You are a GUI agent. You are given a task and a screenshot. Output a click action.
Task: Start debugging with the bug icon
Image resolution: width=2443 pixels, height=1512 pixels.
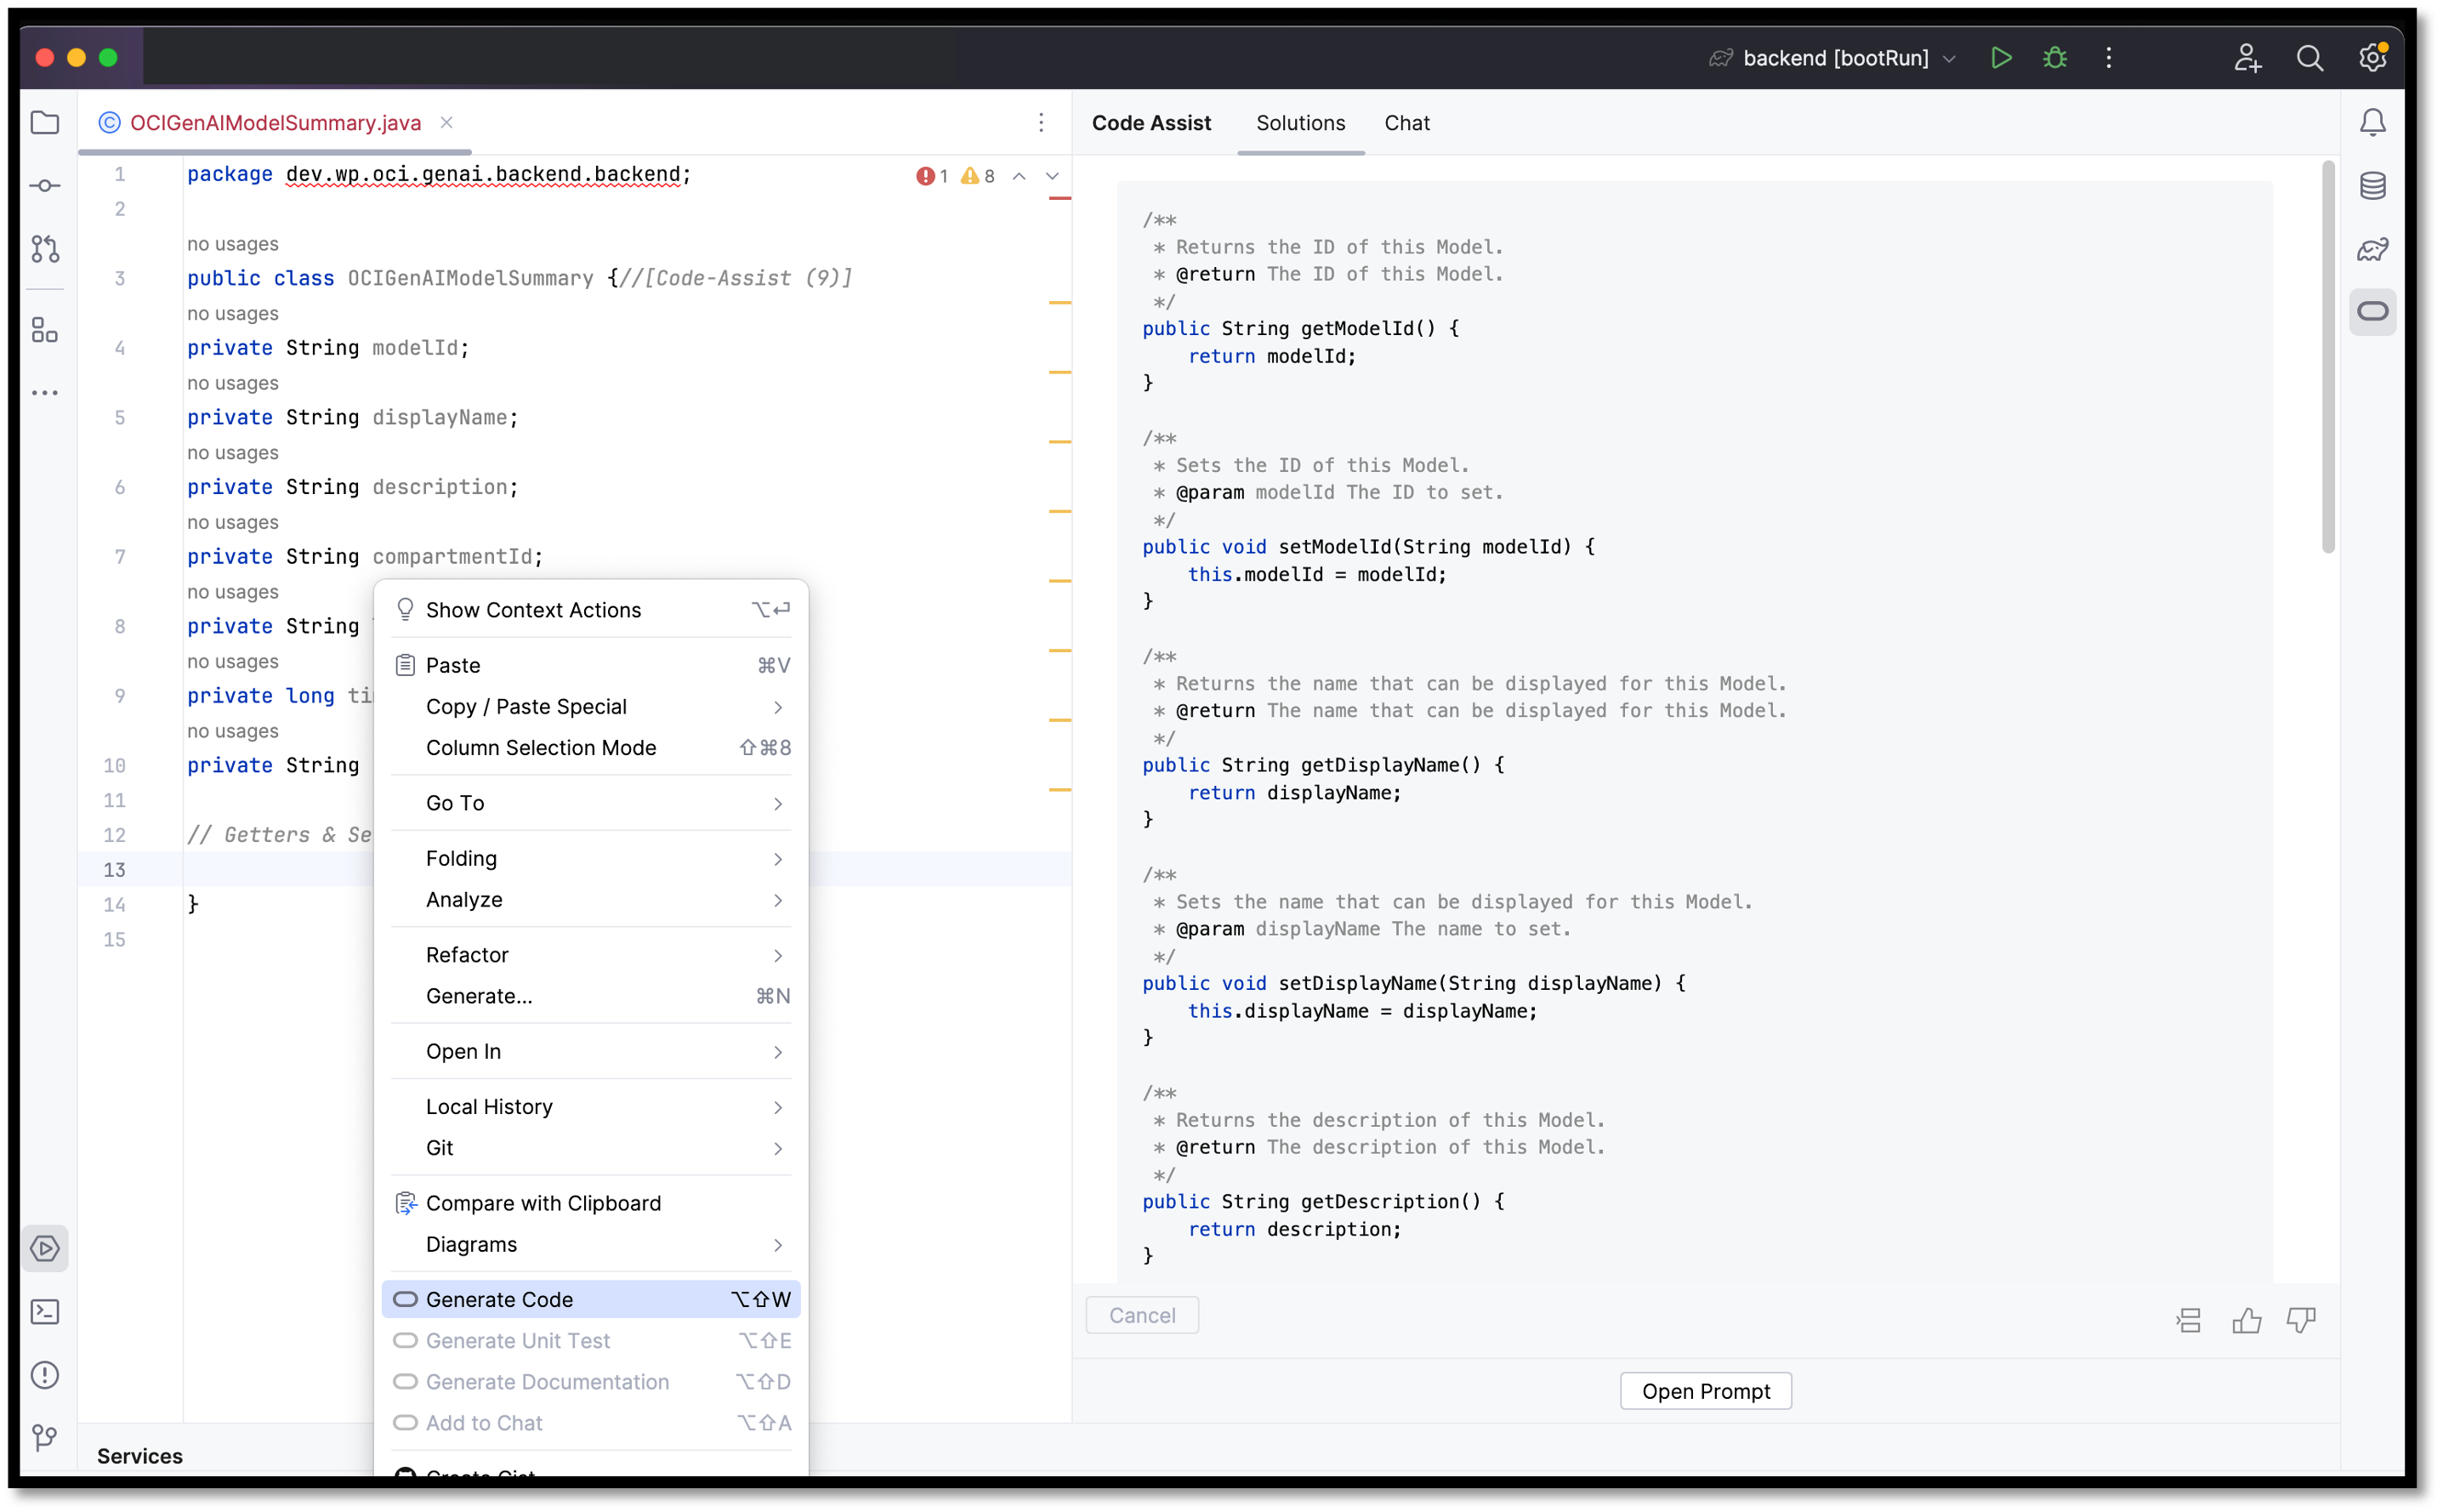pos(2055,57)
